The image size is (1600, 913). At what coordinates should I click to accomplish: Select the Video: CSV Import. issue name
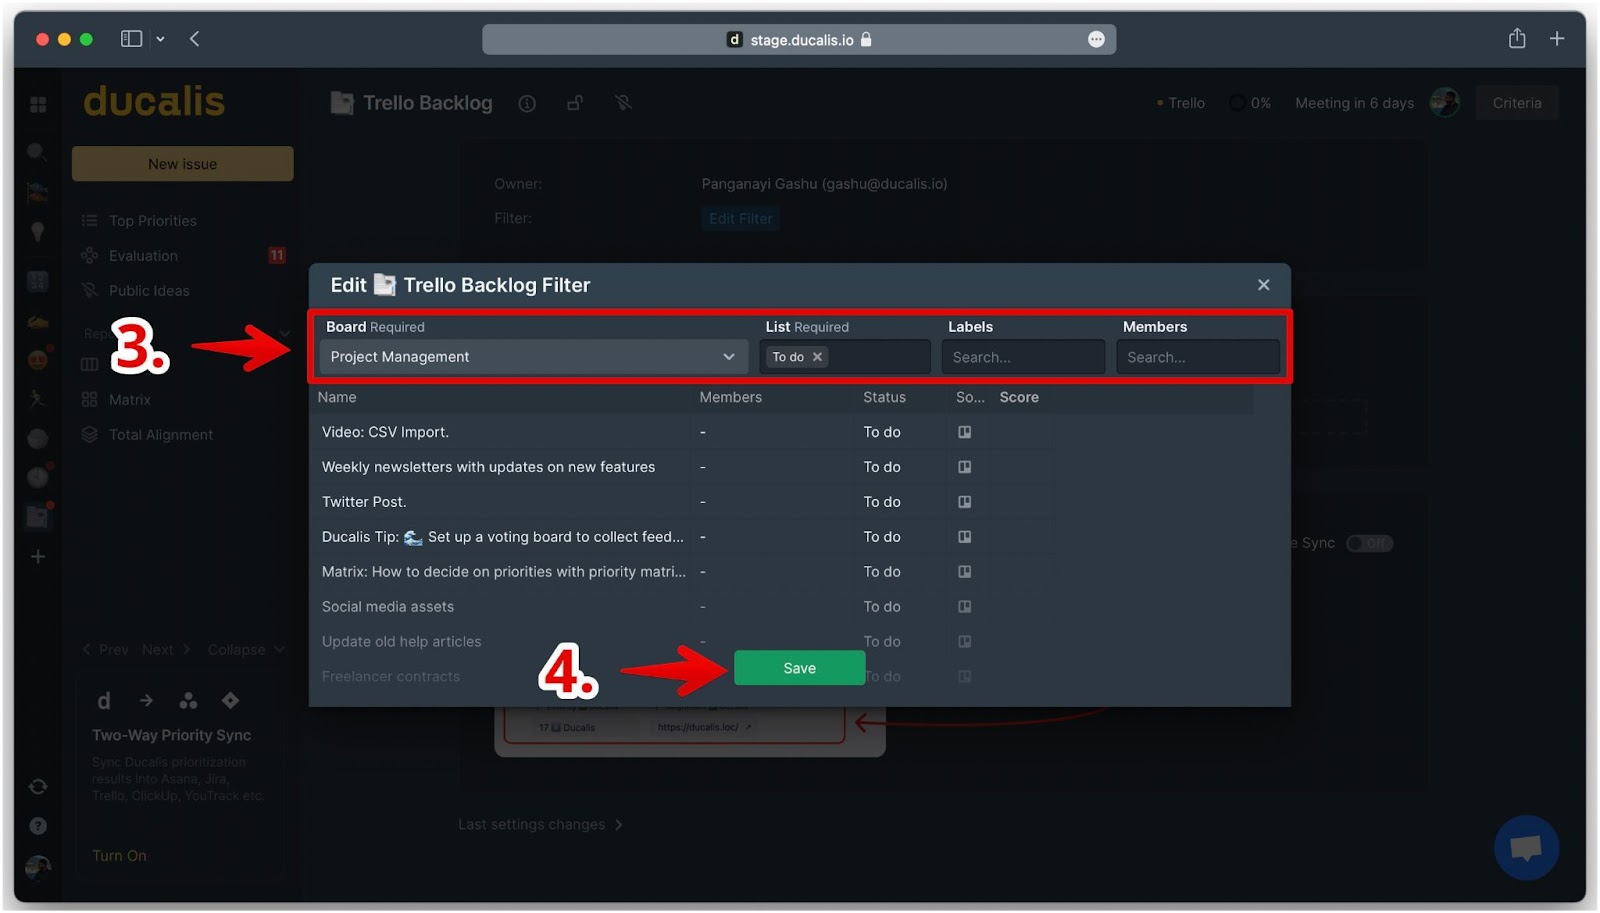tap(385, 432)
